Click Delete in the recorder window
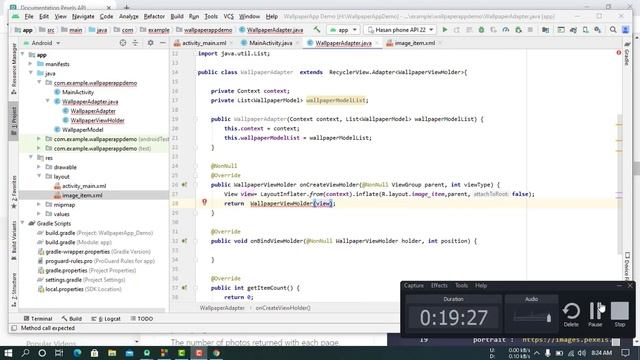 [571, 314]
